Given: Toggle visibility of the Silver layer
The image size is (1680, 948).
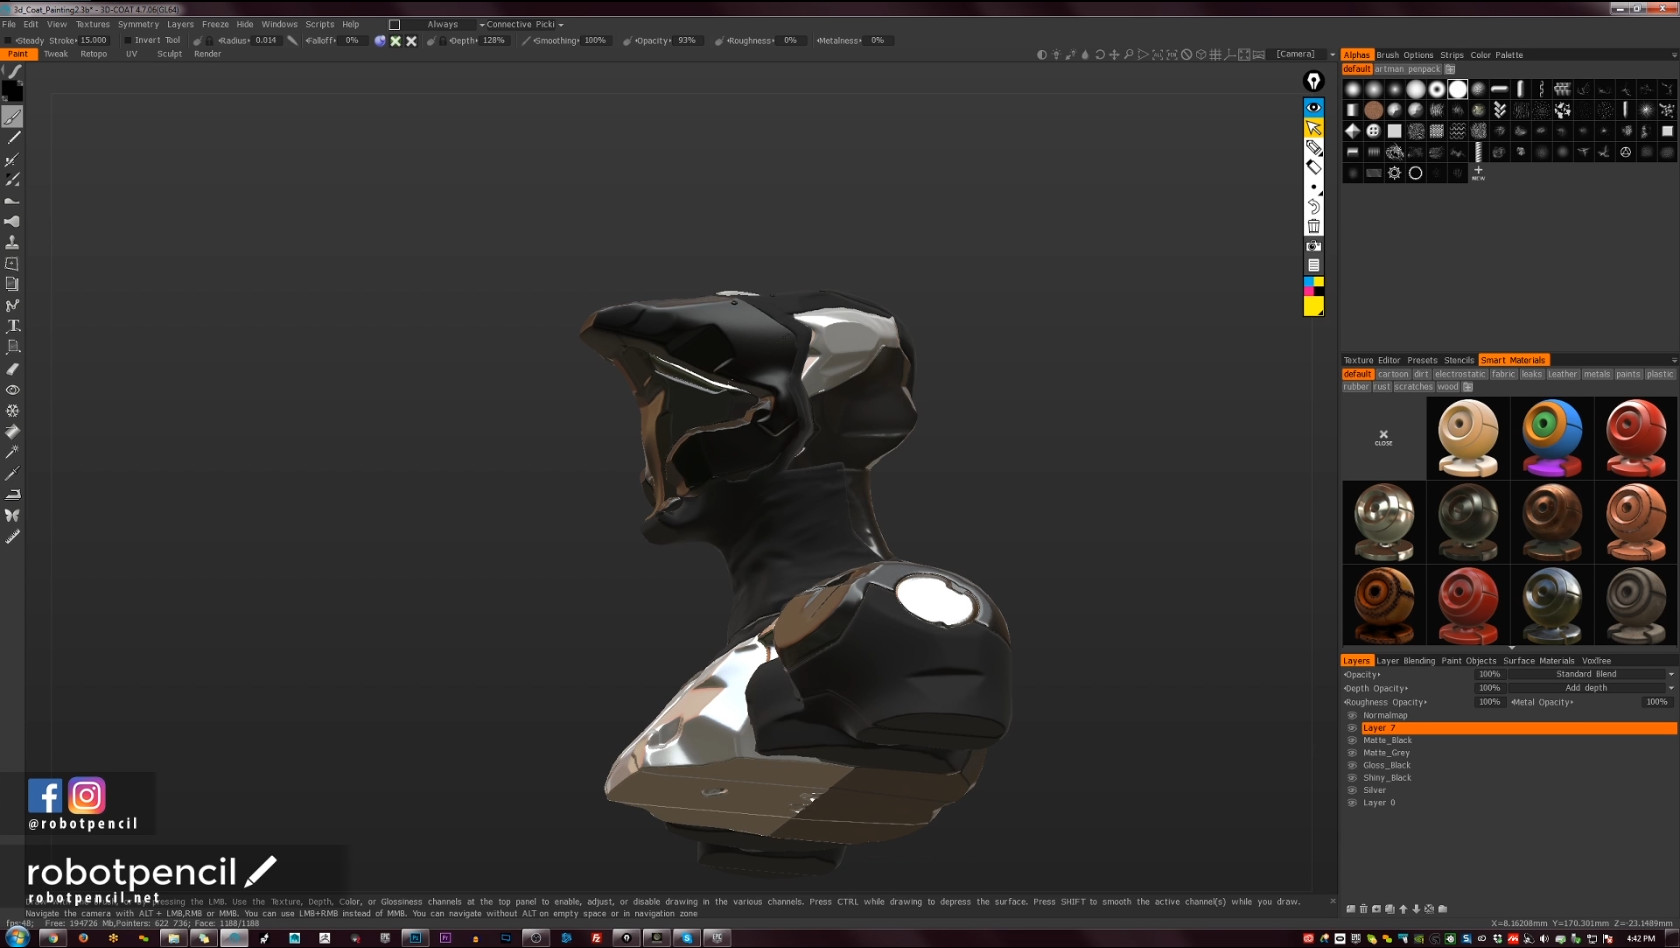Looking at the screenshot, I should pyautogui.click(x=1352, y=790).
